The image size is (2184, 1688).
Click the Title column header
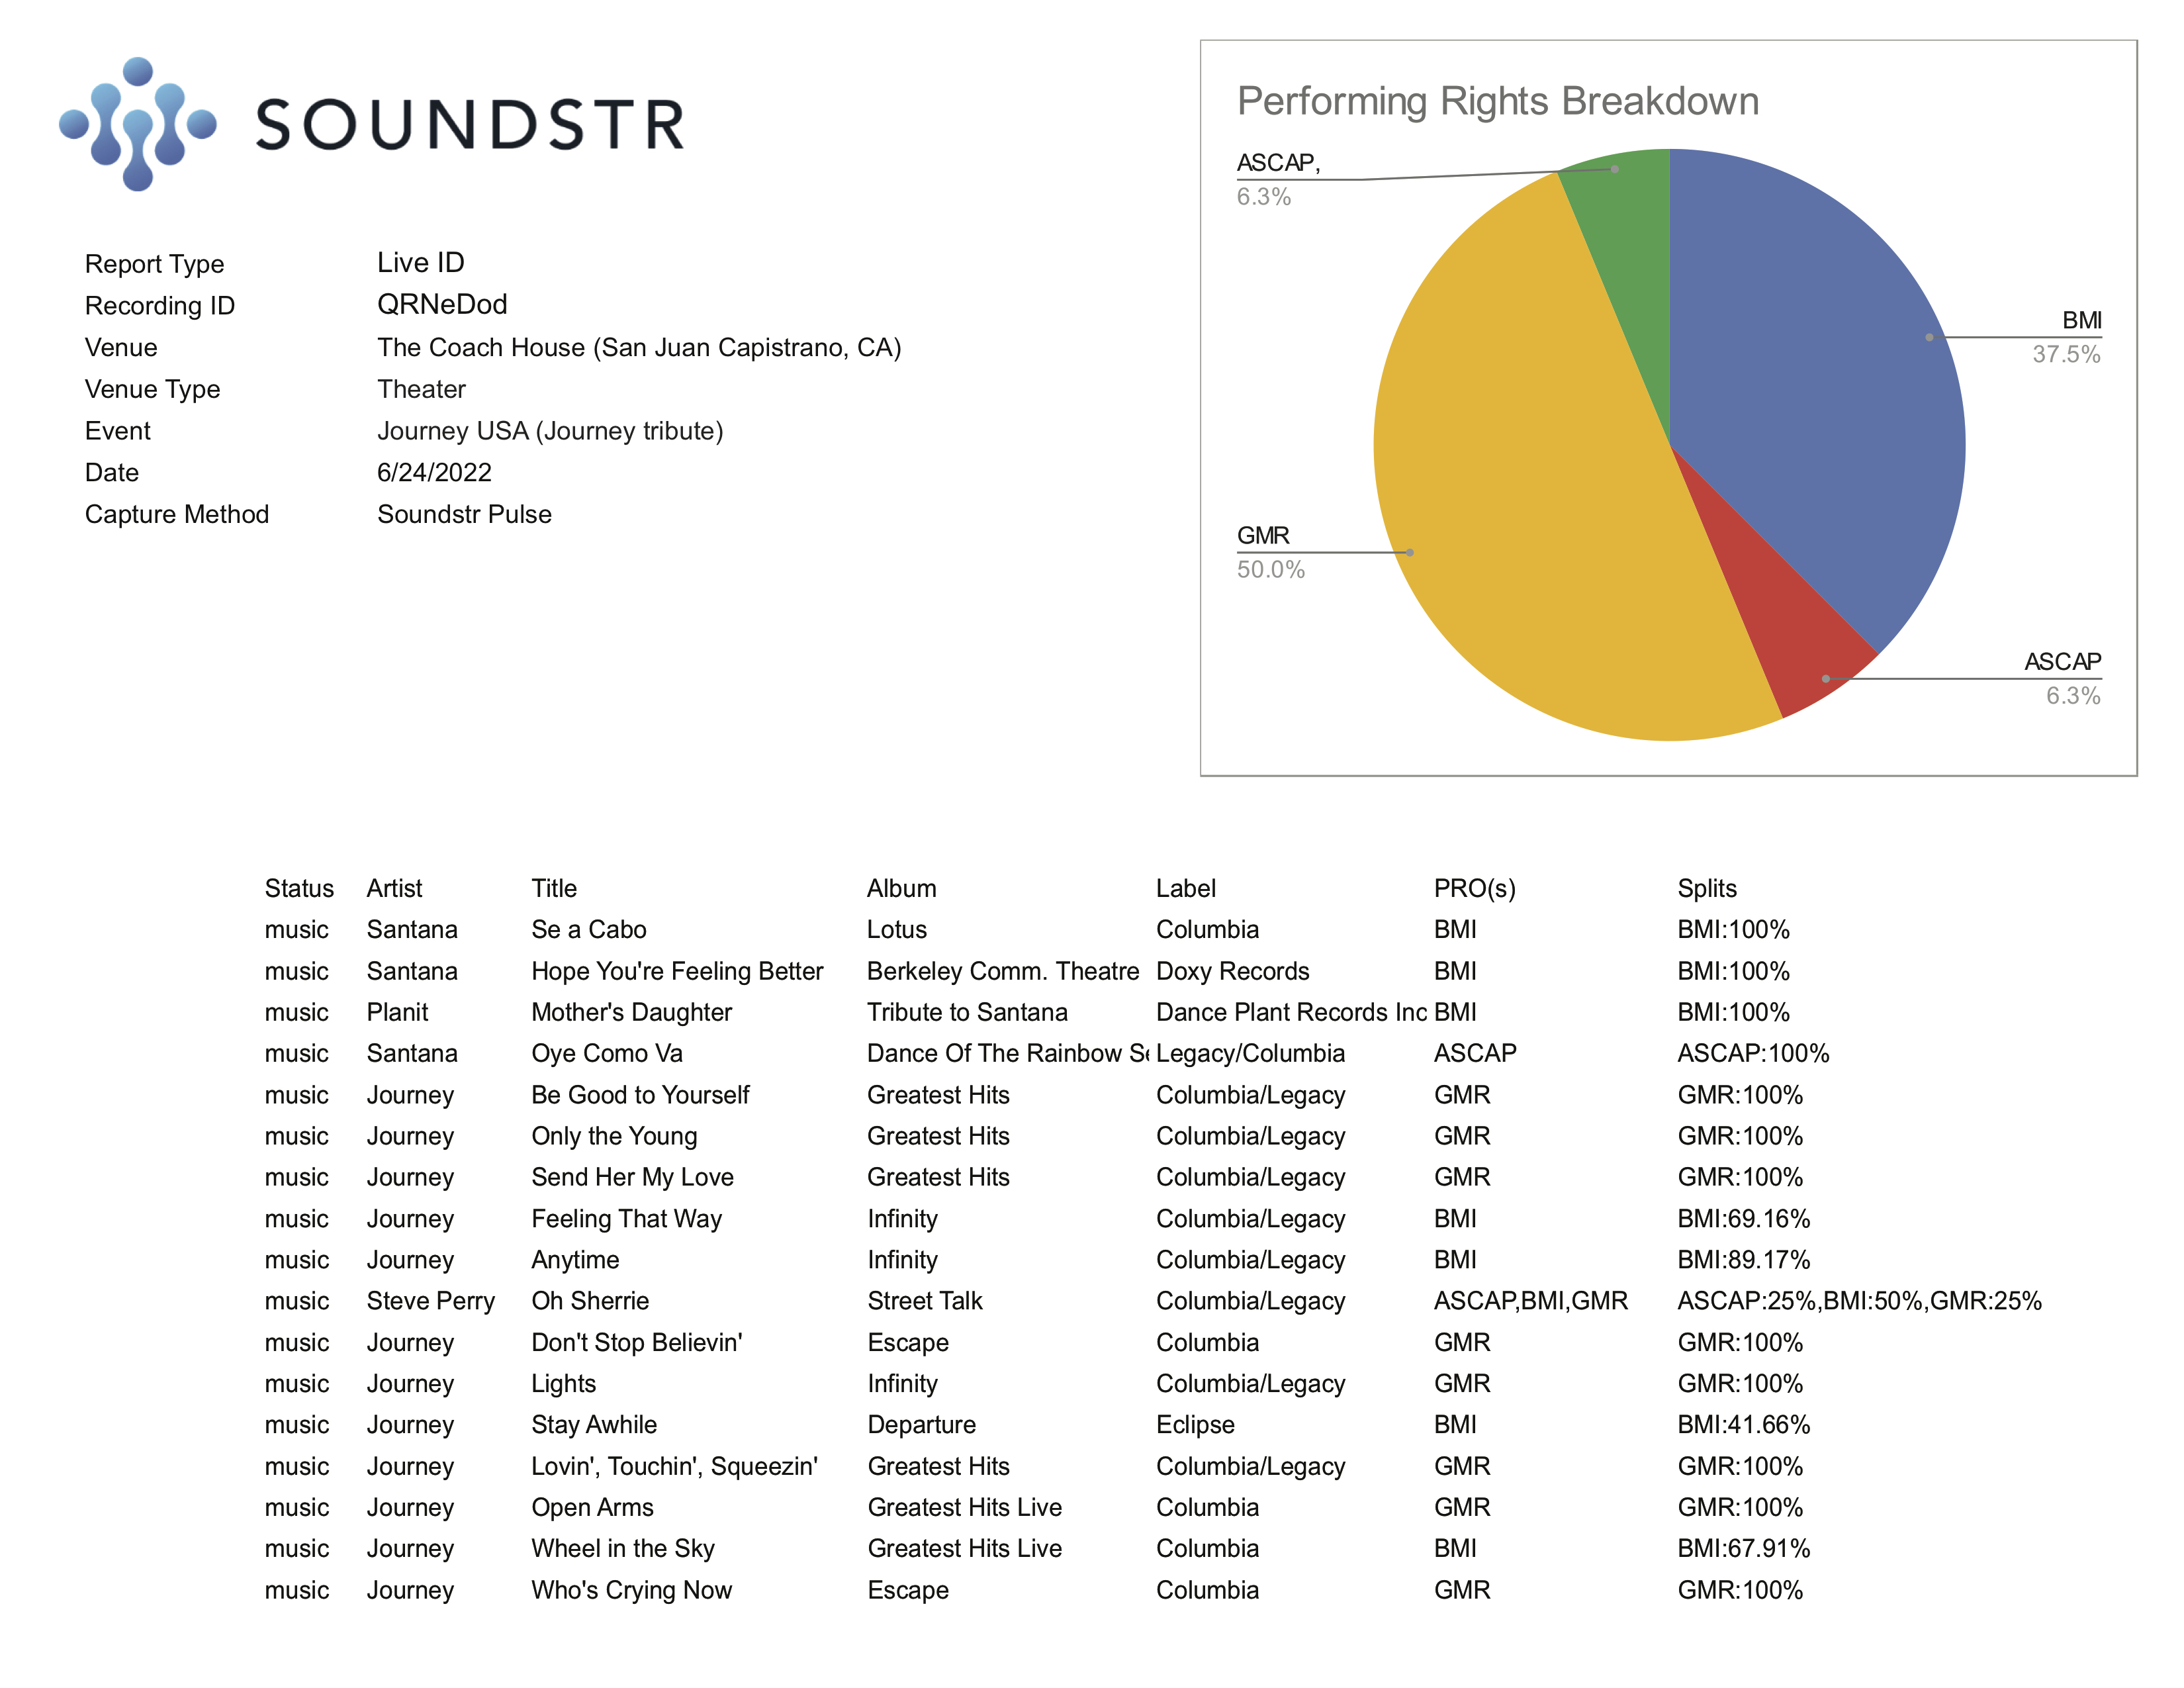click(x=554, y=888)
